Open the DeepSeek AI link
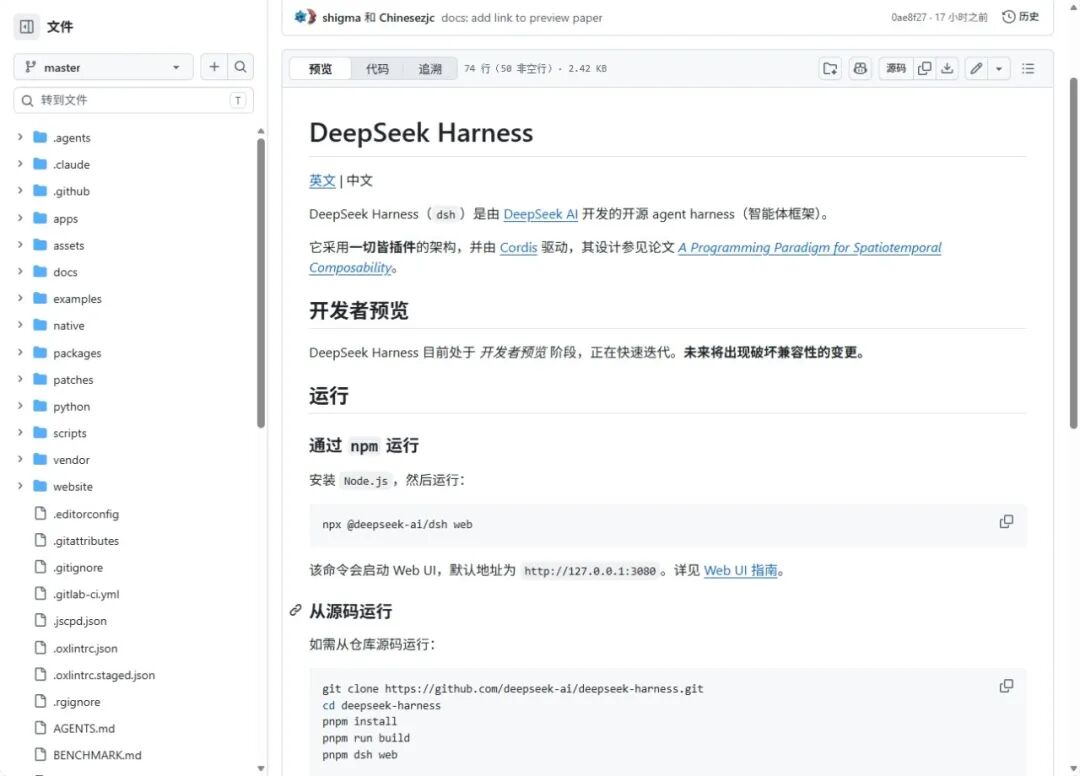This screenshot has height=776, width=1080. (x=541, y=214)
